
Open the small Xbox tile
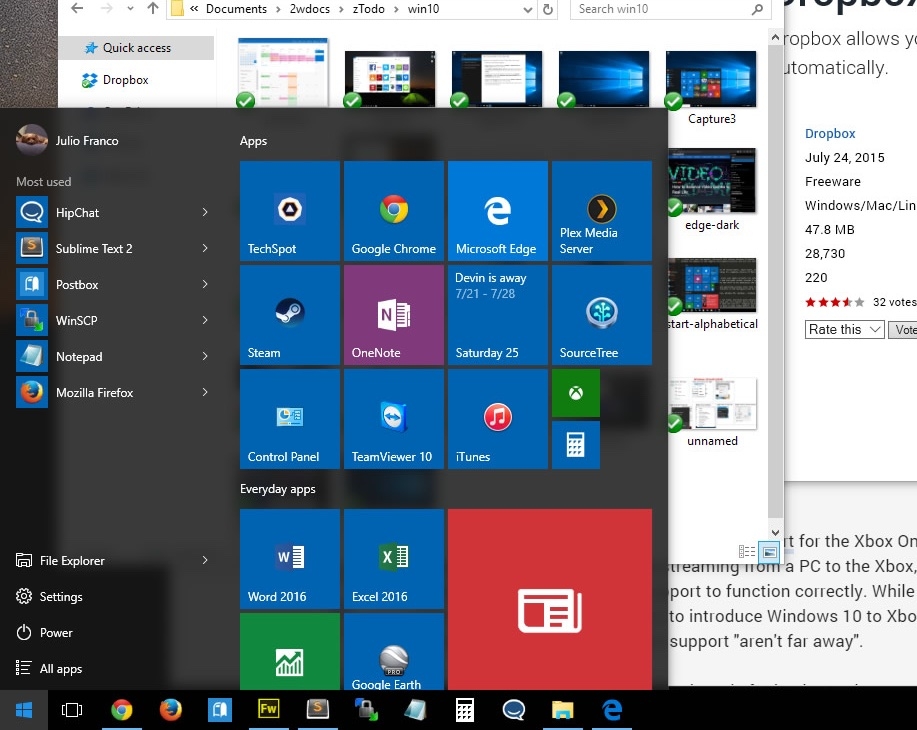576,393
